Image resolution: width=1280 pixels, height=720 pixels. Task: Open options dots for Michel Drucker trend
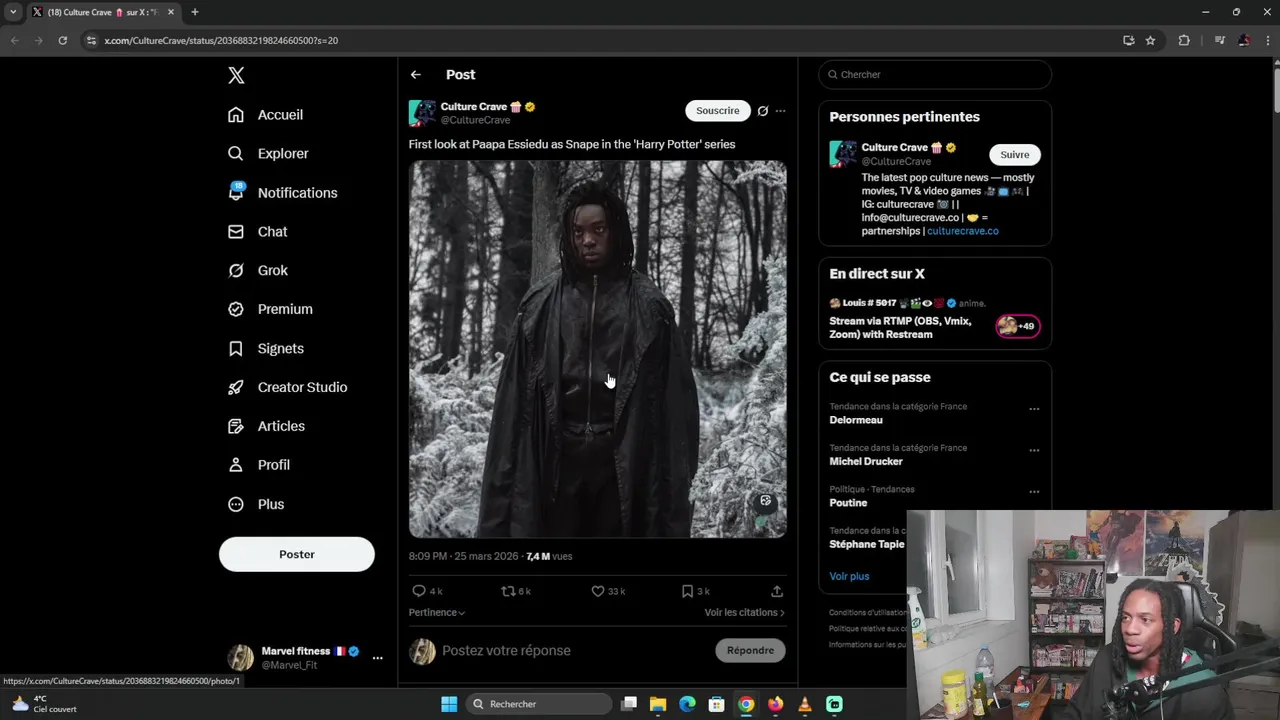[x=1034, y=450]
